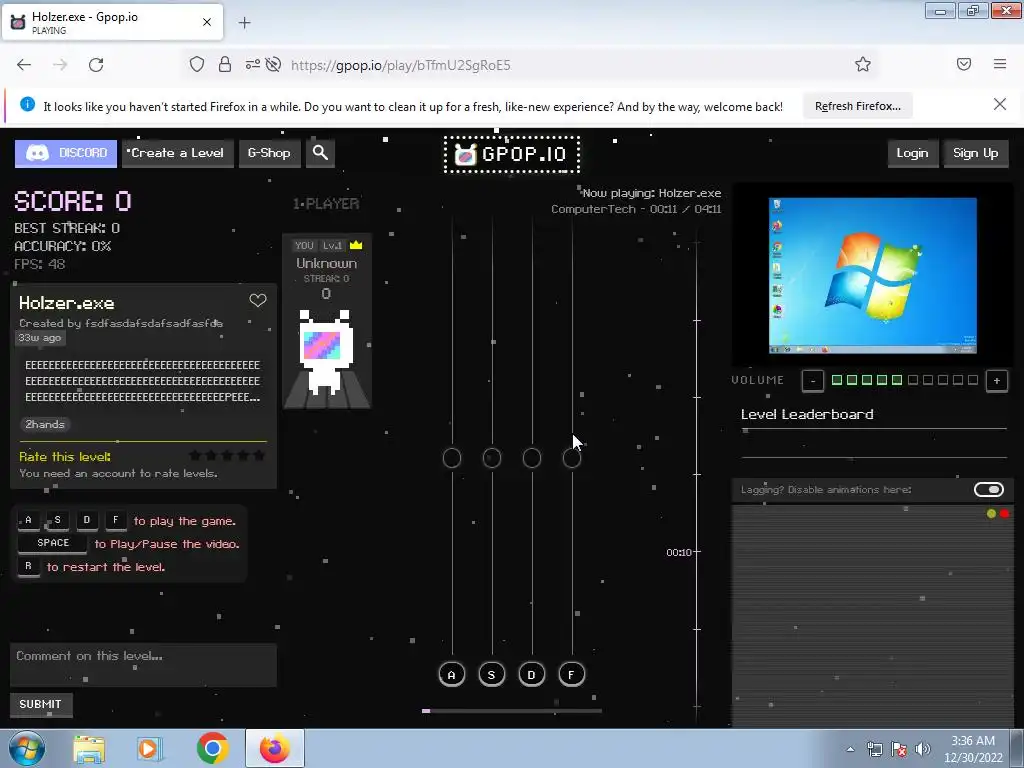Show hidden tray icons arrow
1024x768 pixels.
point(850,750)
